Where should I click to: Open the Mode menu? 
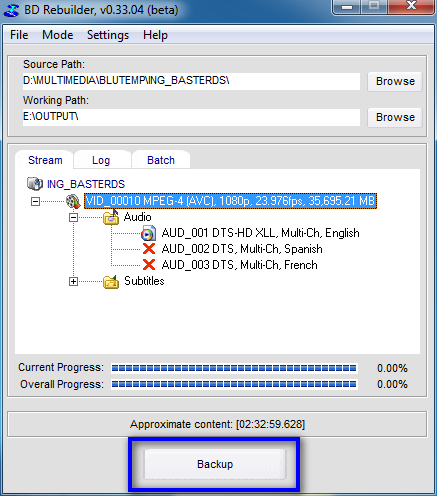click(58, 35)
